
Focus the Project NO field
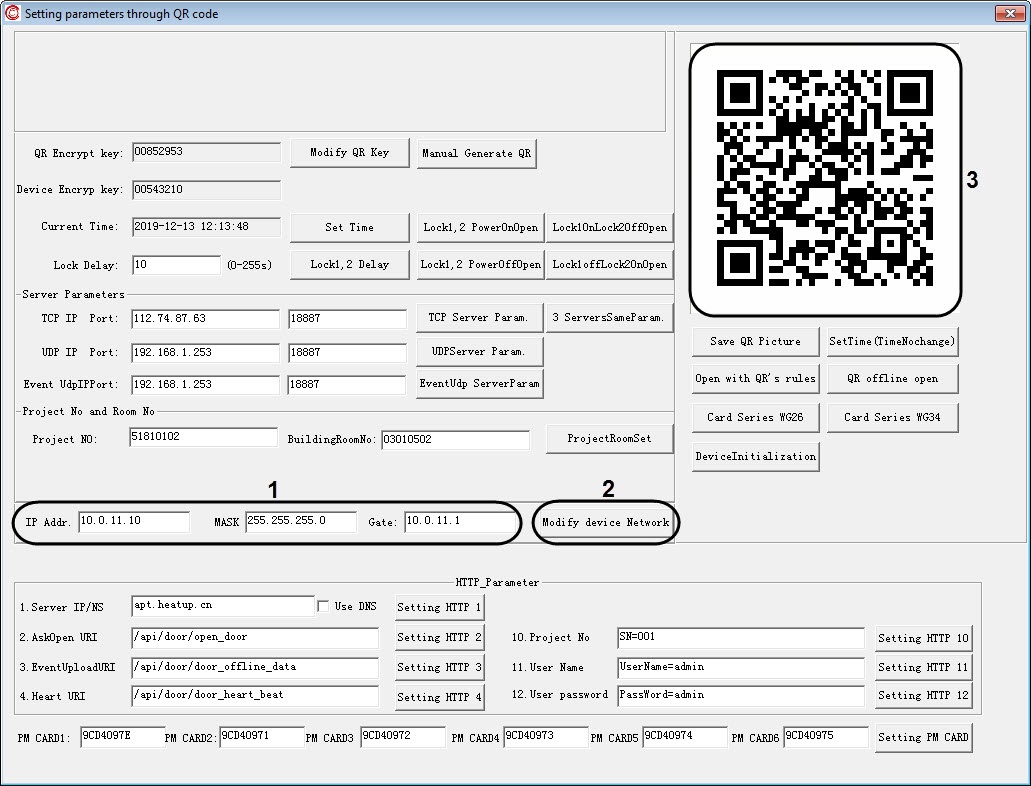[x=204, y=437]
